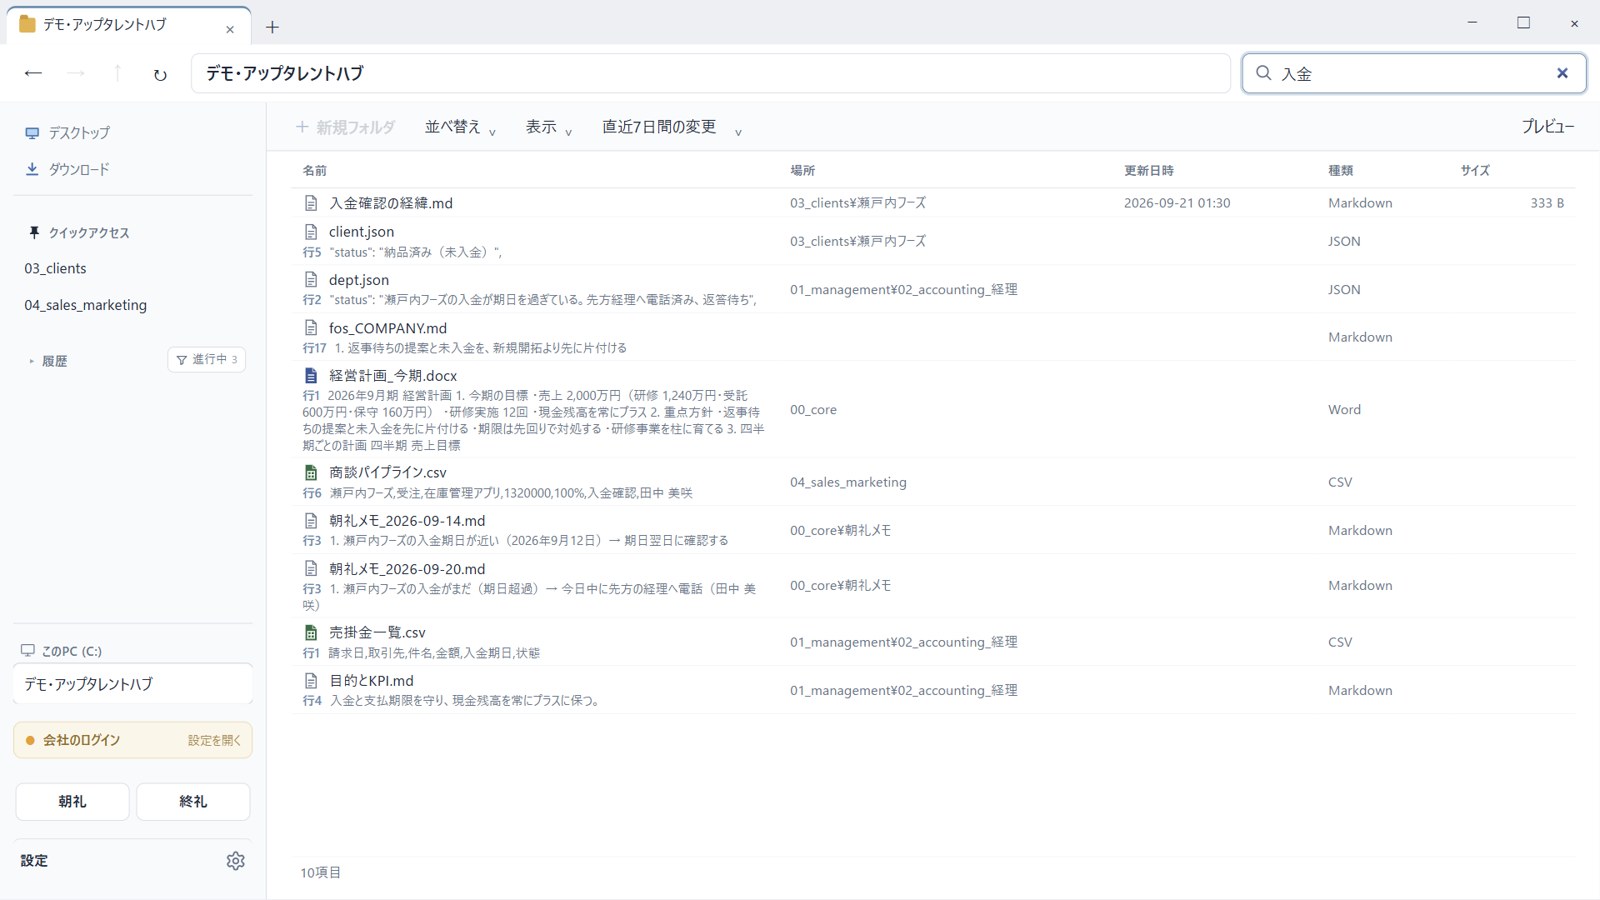Open new tab with plus icon
The height and width of the screenshot is (900, 1600).
point(272,27)
